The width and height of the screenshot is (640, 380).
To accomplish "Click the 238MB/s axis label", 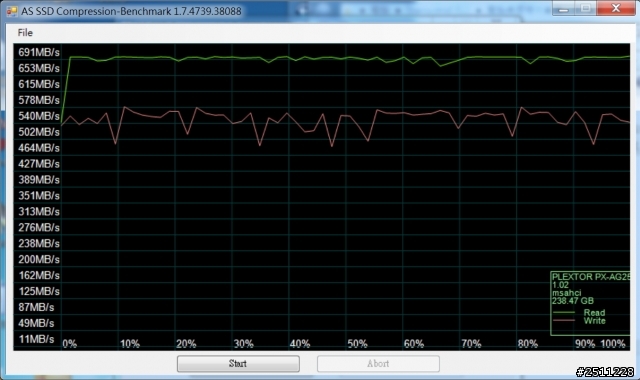I will tap(39, 243).
